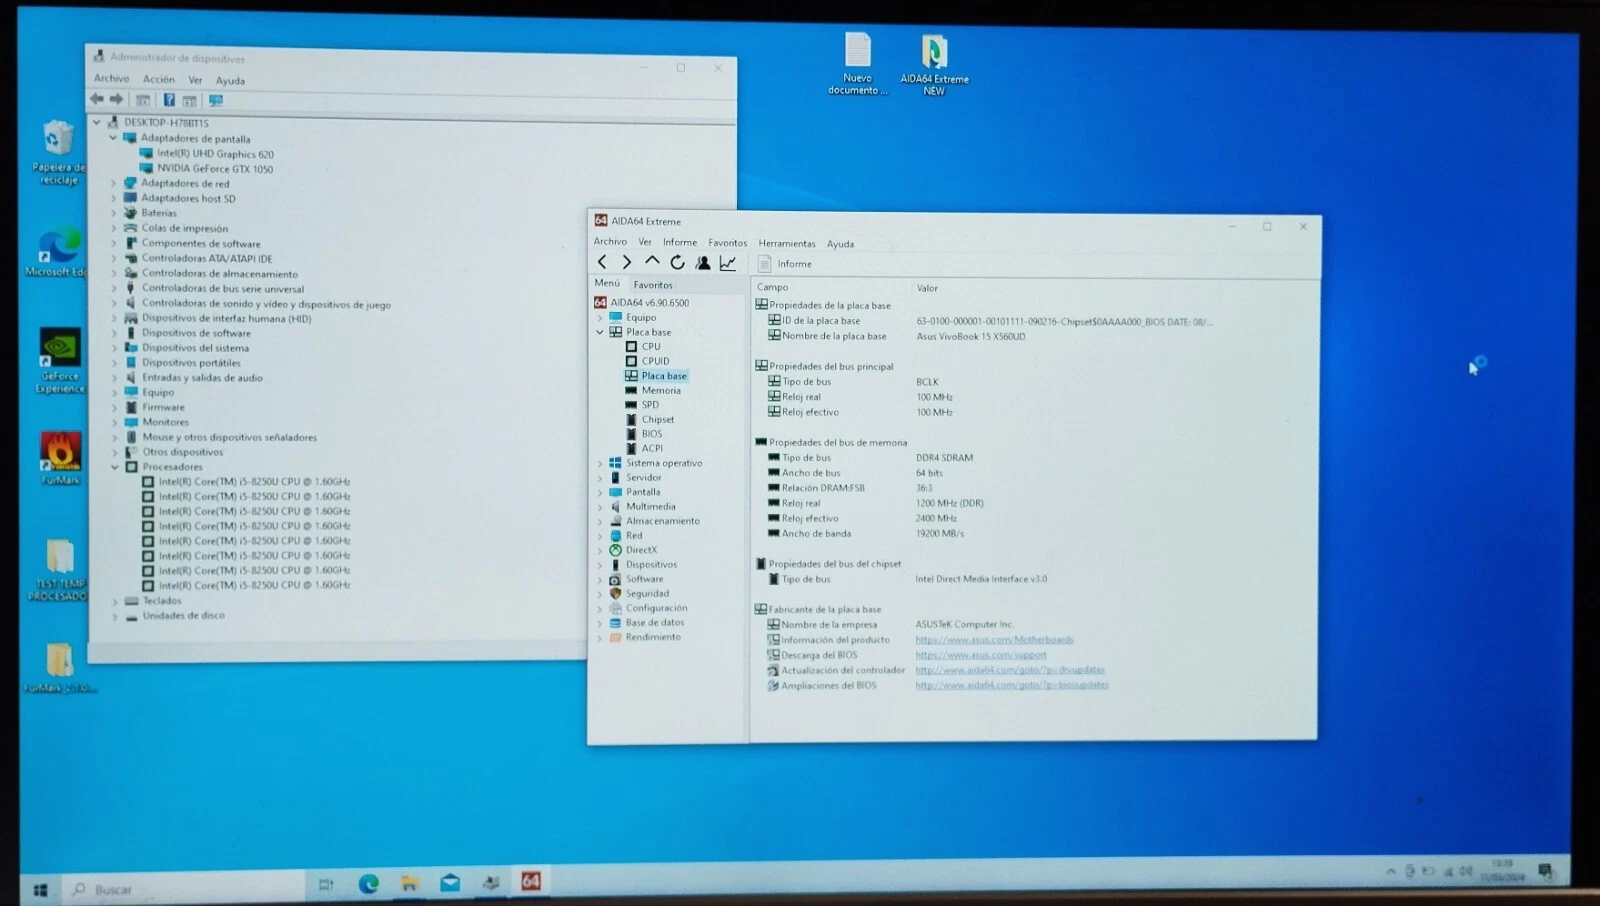The image size is (1600, 906).
Task: Open the Ayuda menu in AIDA64
Action: pos(840,244)
